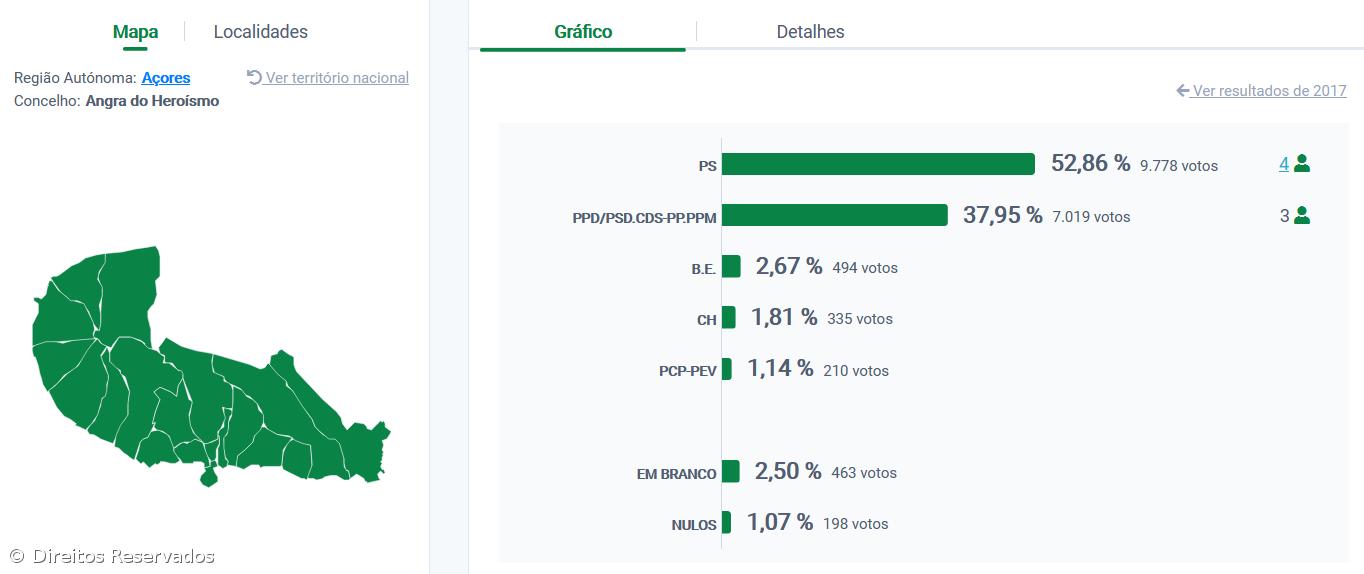Open the Açores region link
1364x574 pixels.
[166, 78]
